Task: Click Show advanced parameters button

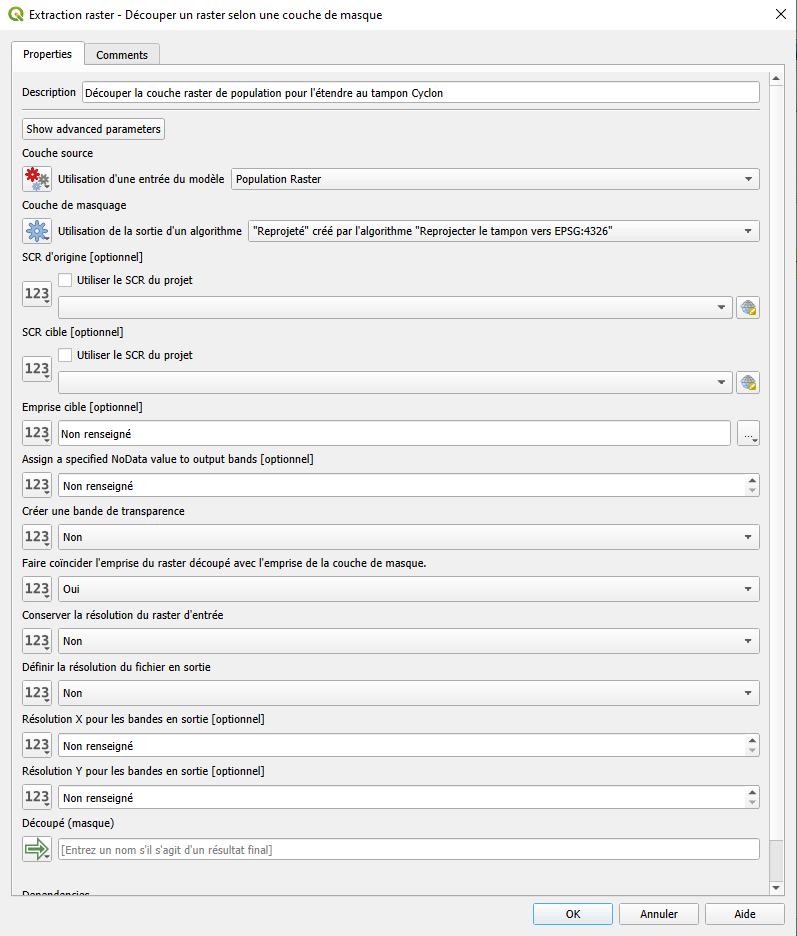Action: coord(93,129)
